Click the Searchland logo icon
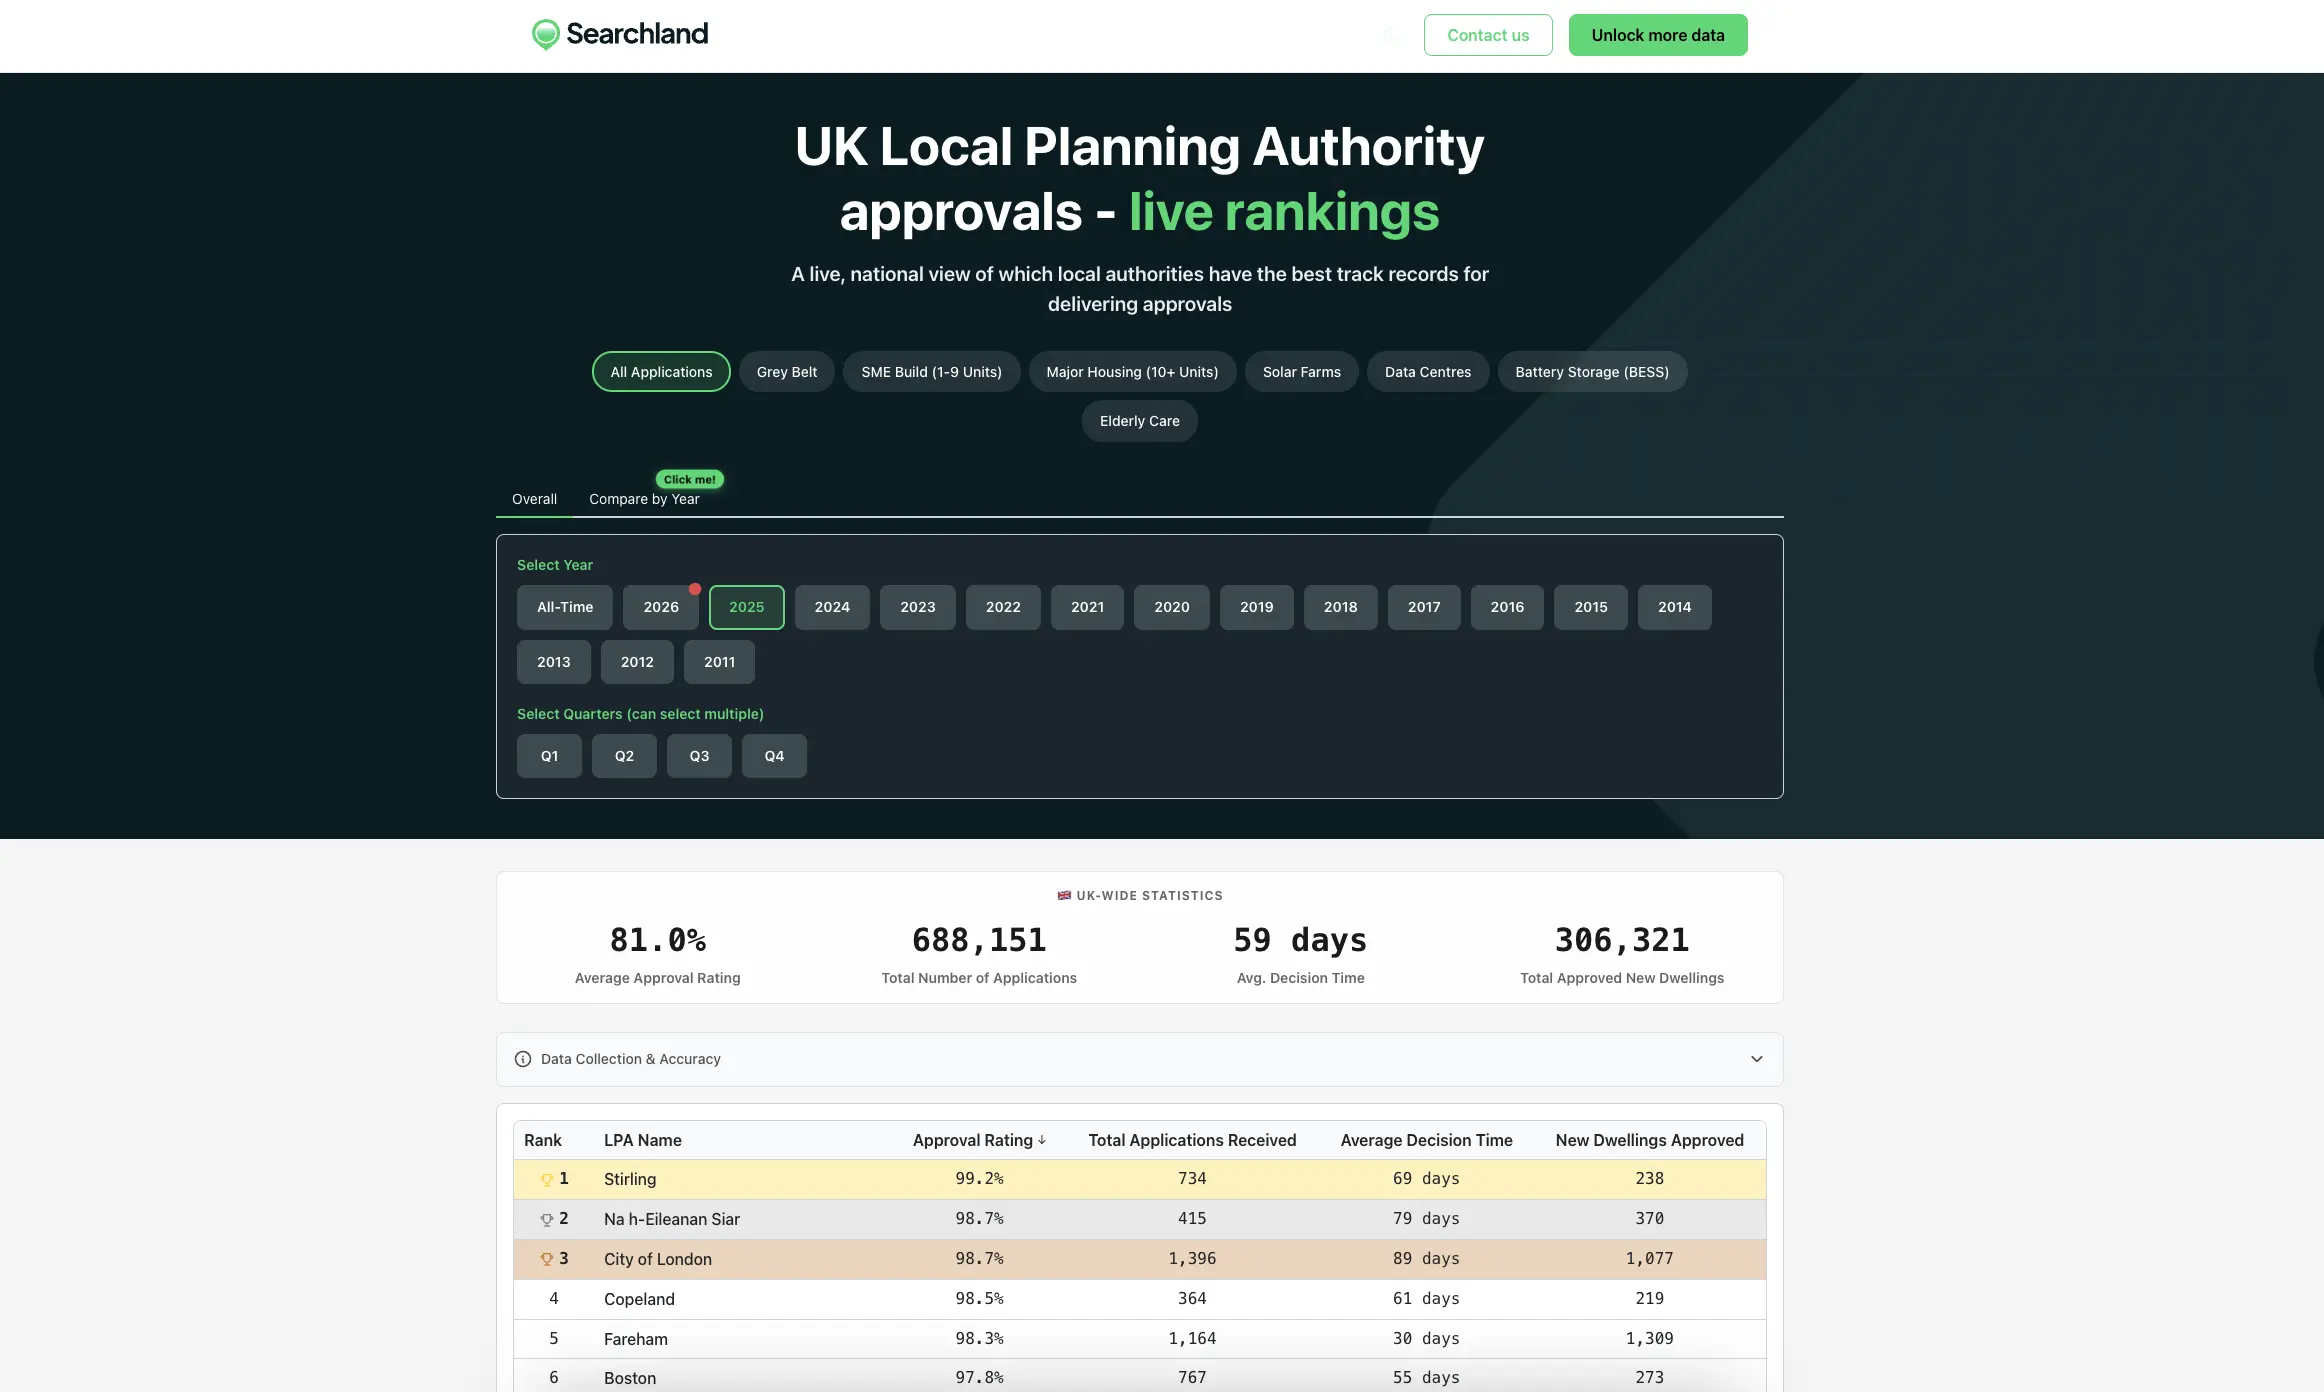Screen dimensions: 2324x1392 tap(546, 34)
